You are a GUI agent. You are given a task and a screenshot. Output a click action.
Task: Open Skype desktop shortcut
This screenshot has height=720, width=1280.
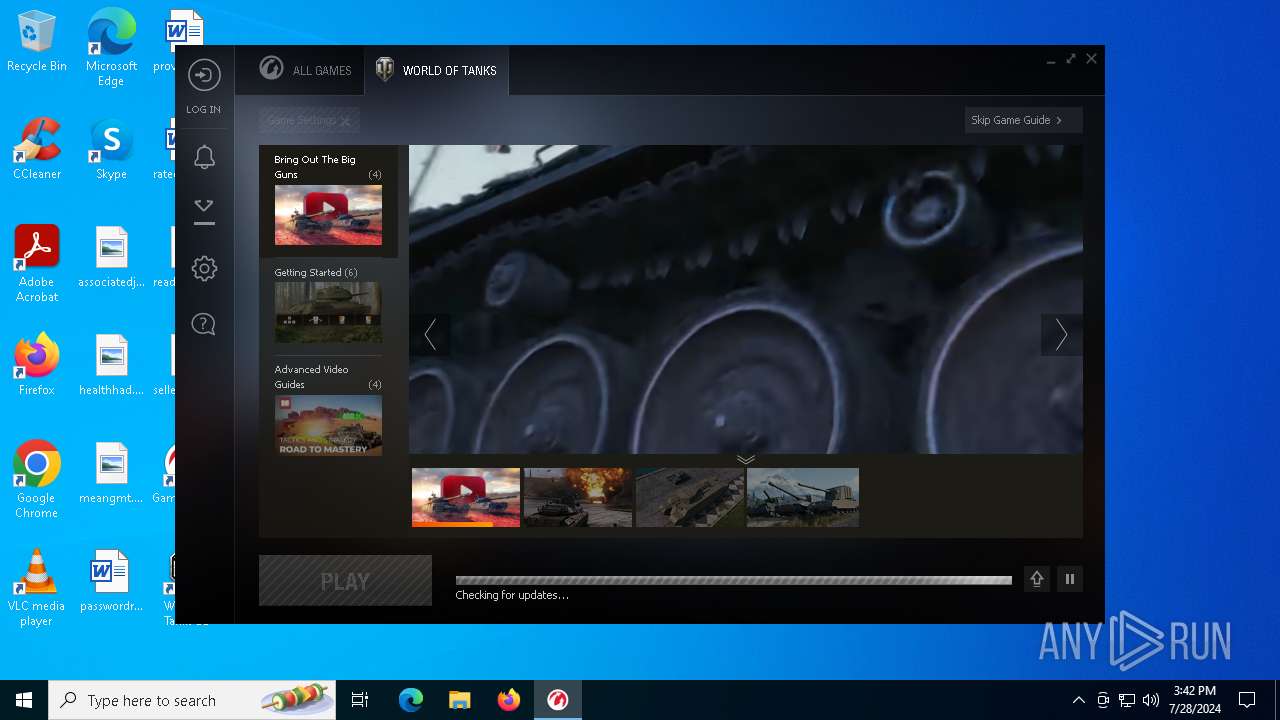tap(111, 150)
